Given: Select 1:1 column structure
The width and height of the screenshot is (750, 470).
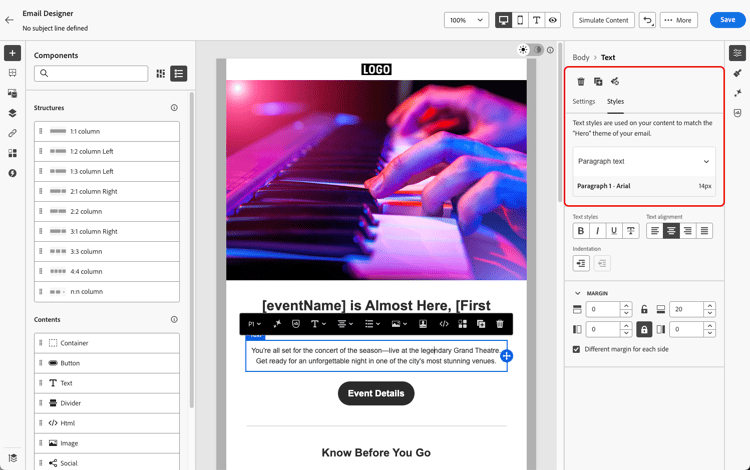Looking at the screenshot, I should click(107, 131).
